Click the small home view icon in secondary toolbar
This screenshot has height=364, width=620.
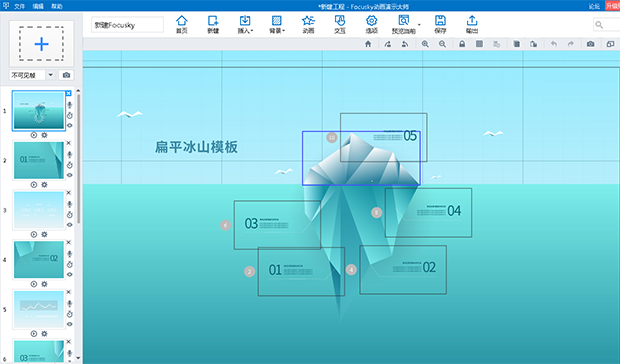coord(368,44)
